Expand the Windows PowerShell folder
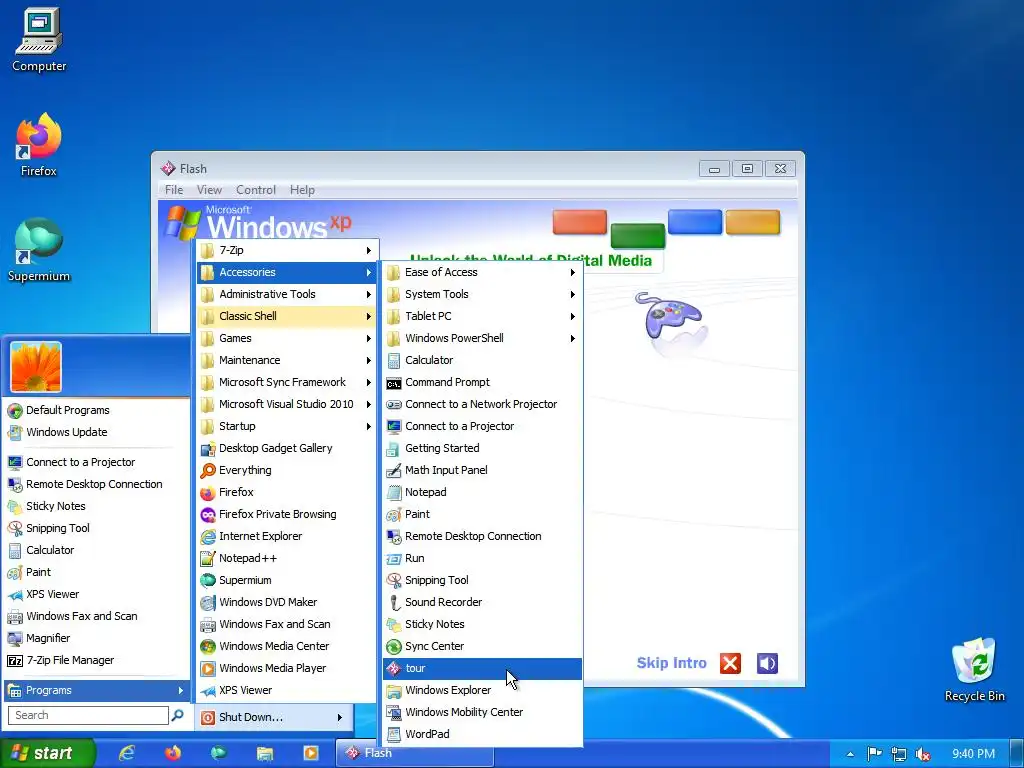1024x768 pixels. (x=482, y=338)
